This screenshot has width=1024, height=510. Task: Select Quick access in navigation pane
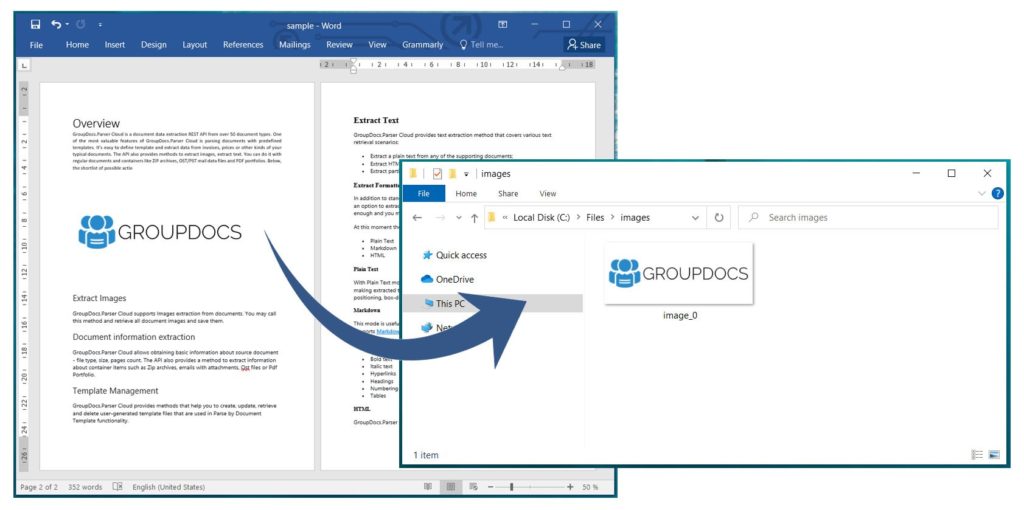(x=455, y=255)
